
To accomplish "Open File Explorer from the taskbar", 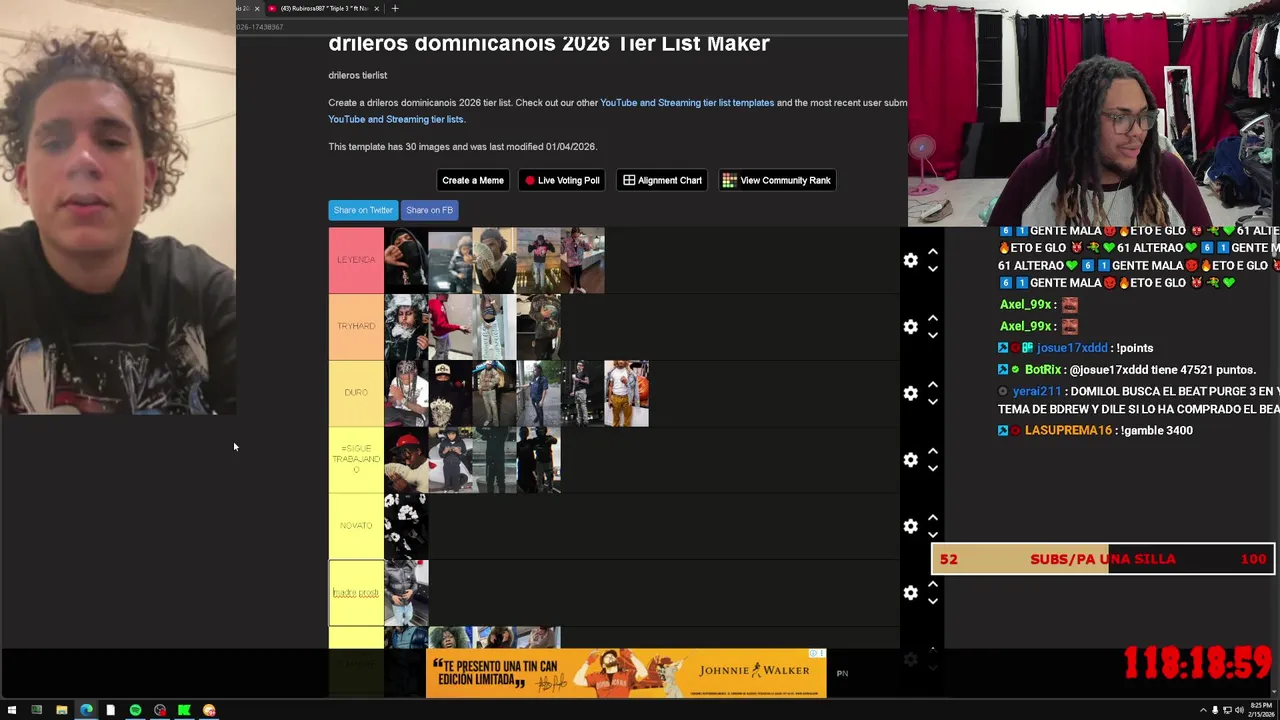I will tap(61, 710).
